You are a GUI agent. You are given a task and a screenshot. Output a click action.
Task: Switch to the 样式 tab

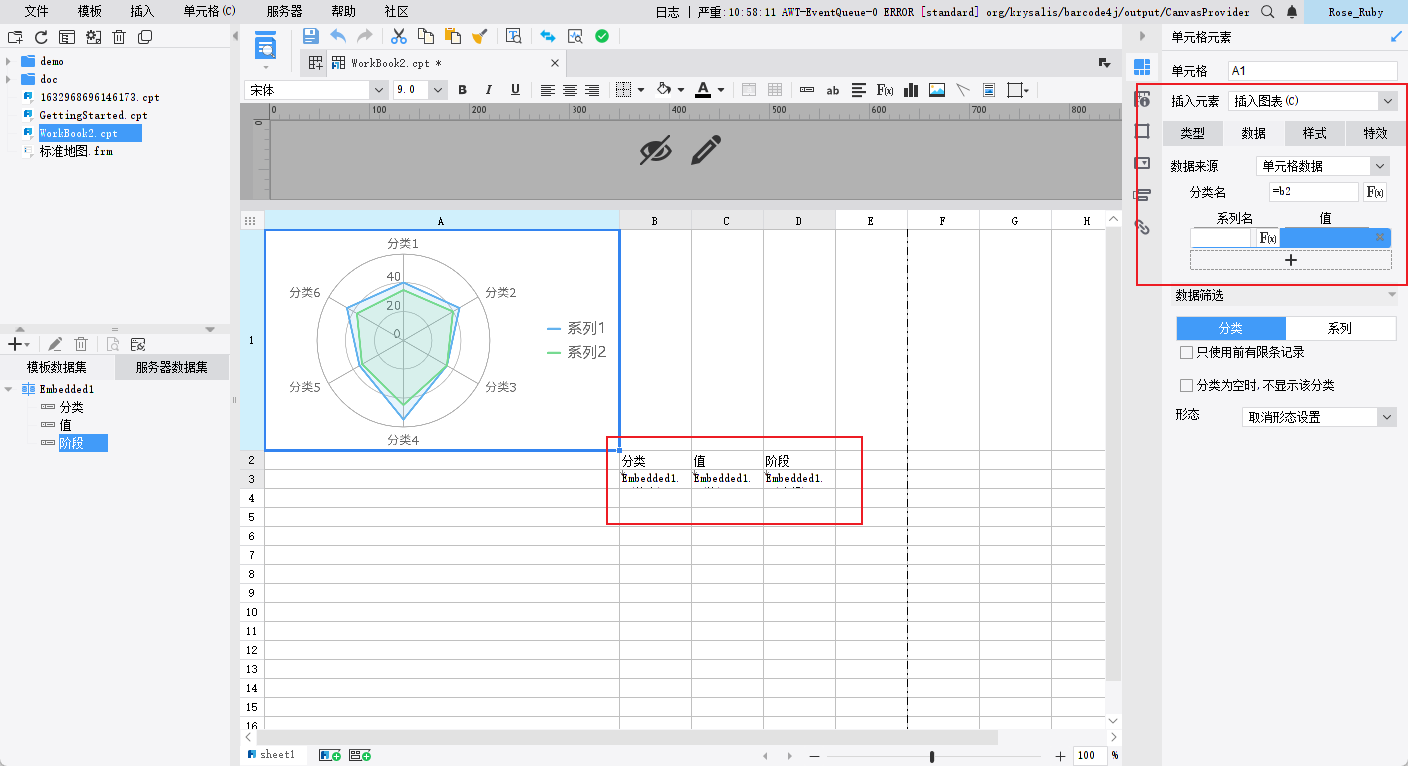click(x=1314, y=133)
